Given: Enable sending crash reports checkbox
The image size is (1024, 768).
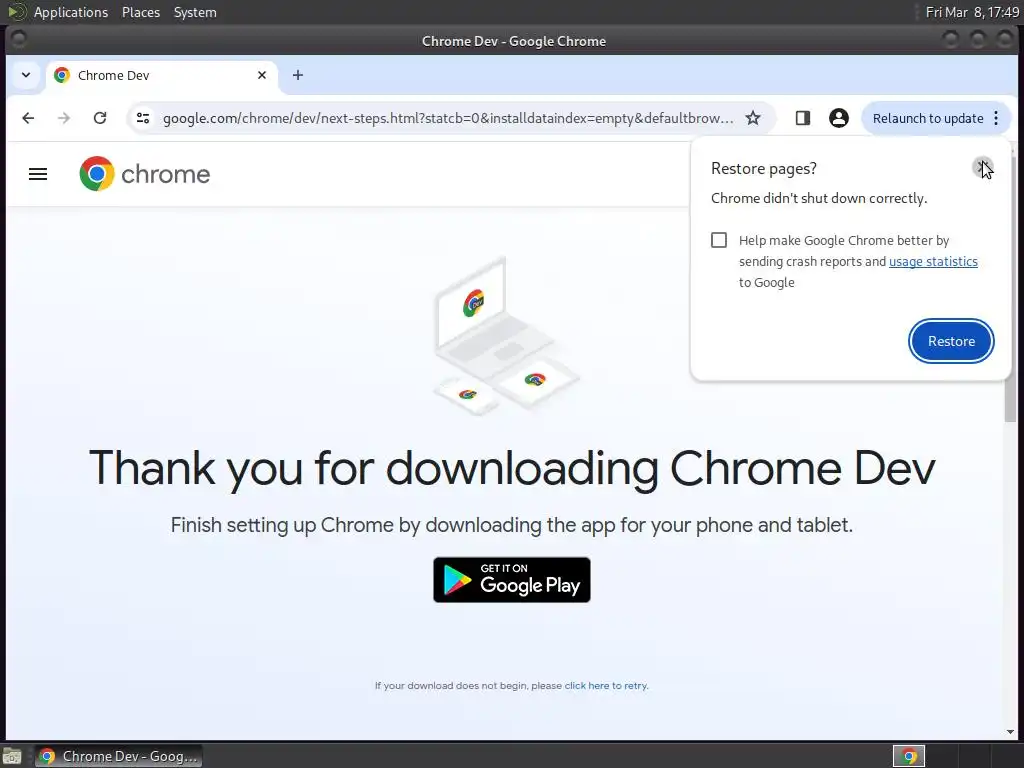Looking at the screenshot, I should 719,240.
